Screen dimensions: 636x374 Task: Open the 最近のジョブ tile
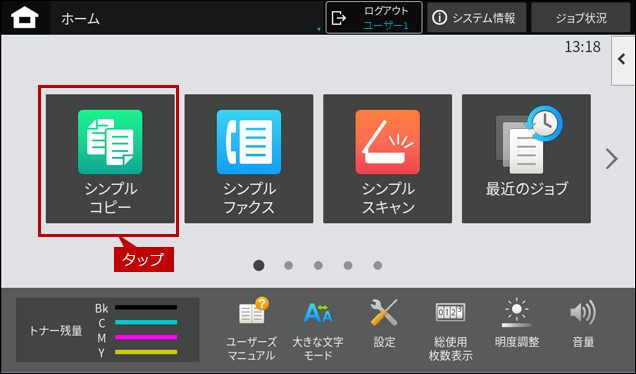point(526,159)
